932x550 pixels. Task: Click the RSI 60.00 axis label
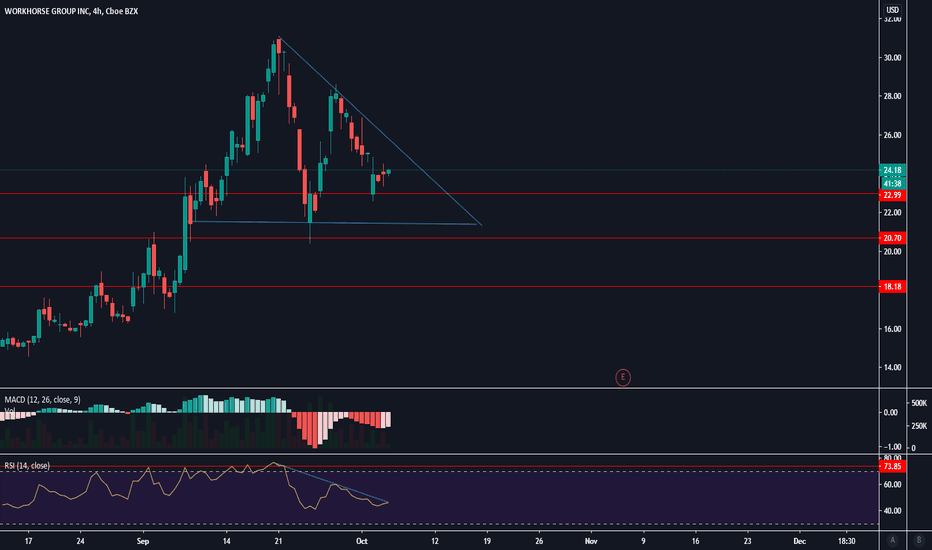pos(892,485)
